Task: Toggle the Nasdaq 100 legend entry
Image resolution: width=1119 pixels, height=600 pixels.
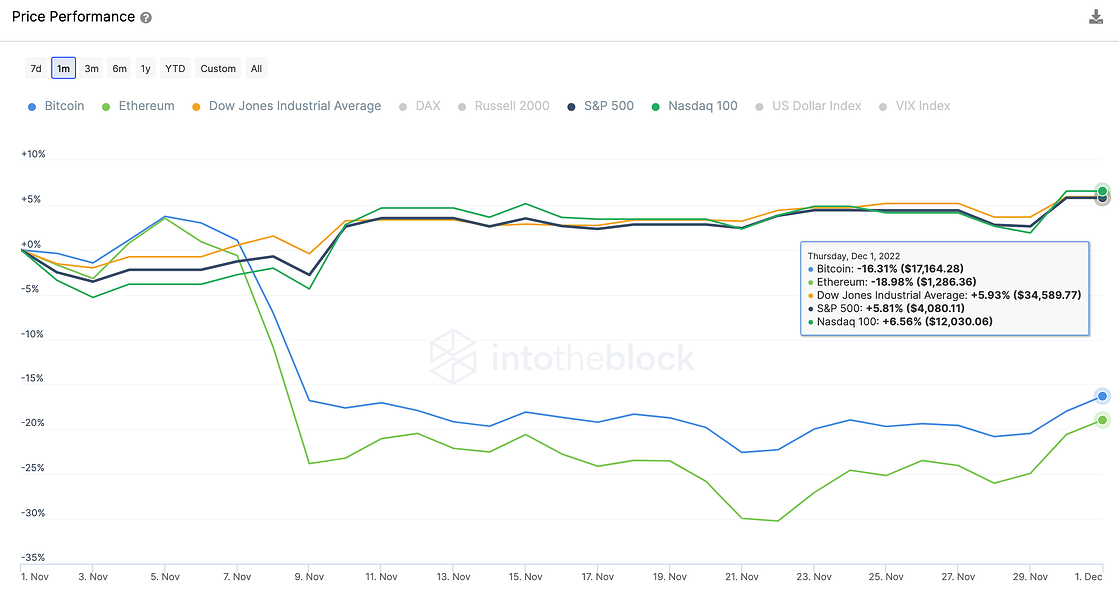Action: coord(694,106)
